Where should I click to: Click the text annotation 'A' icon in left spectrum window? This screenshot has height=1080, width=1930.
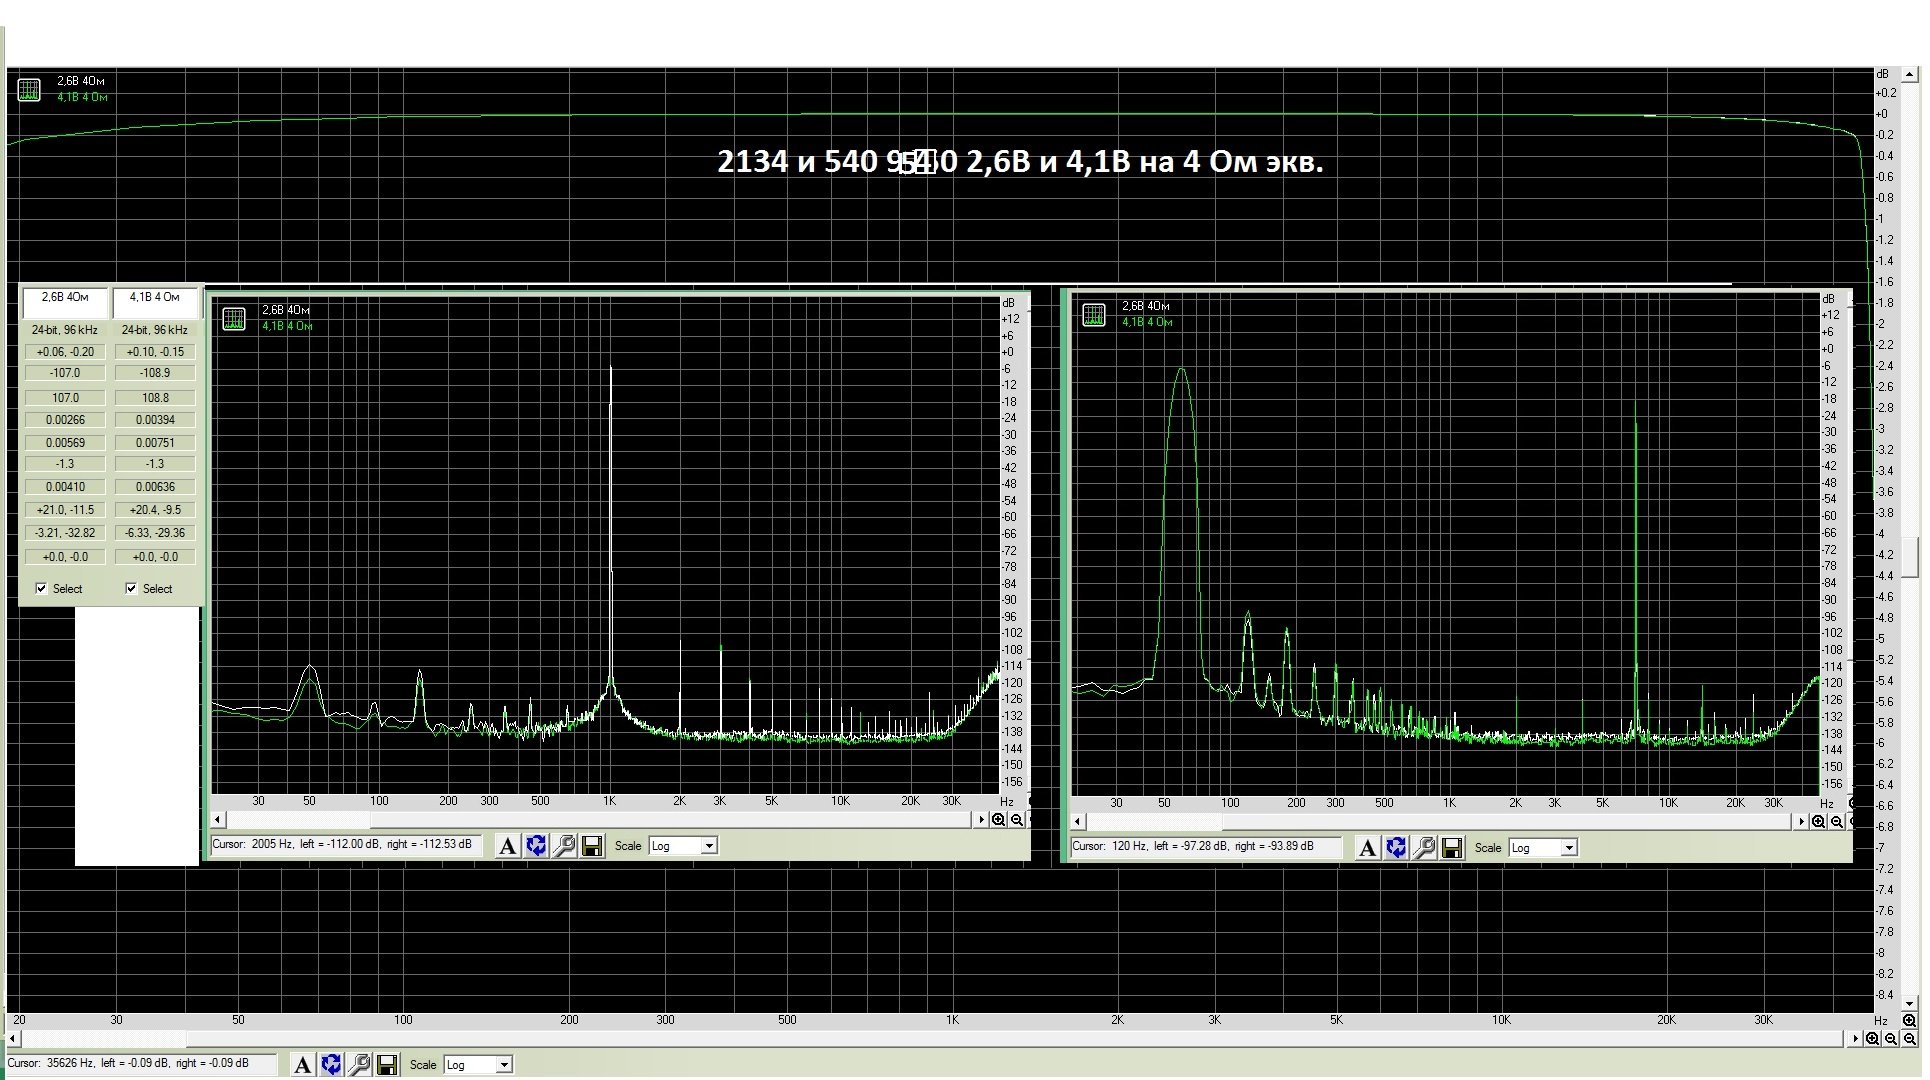tap(507, 847)
